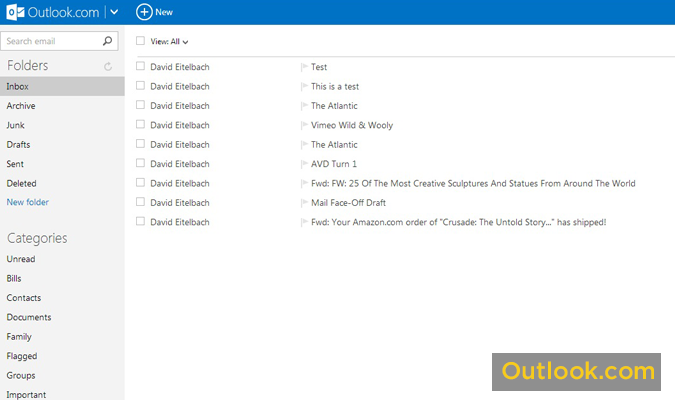675x400 pixels.
Task: Filter by the Groups category
Action: tap(21, 375)
